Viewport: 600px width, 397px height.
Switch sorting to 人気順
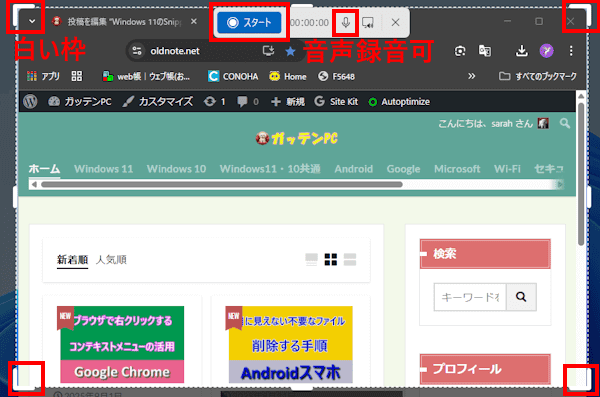coord(111,260)
